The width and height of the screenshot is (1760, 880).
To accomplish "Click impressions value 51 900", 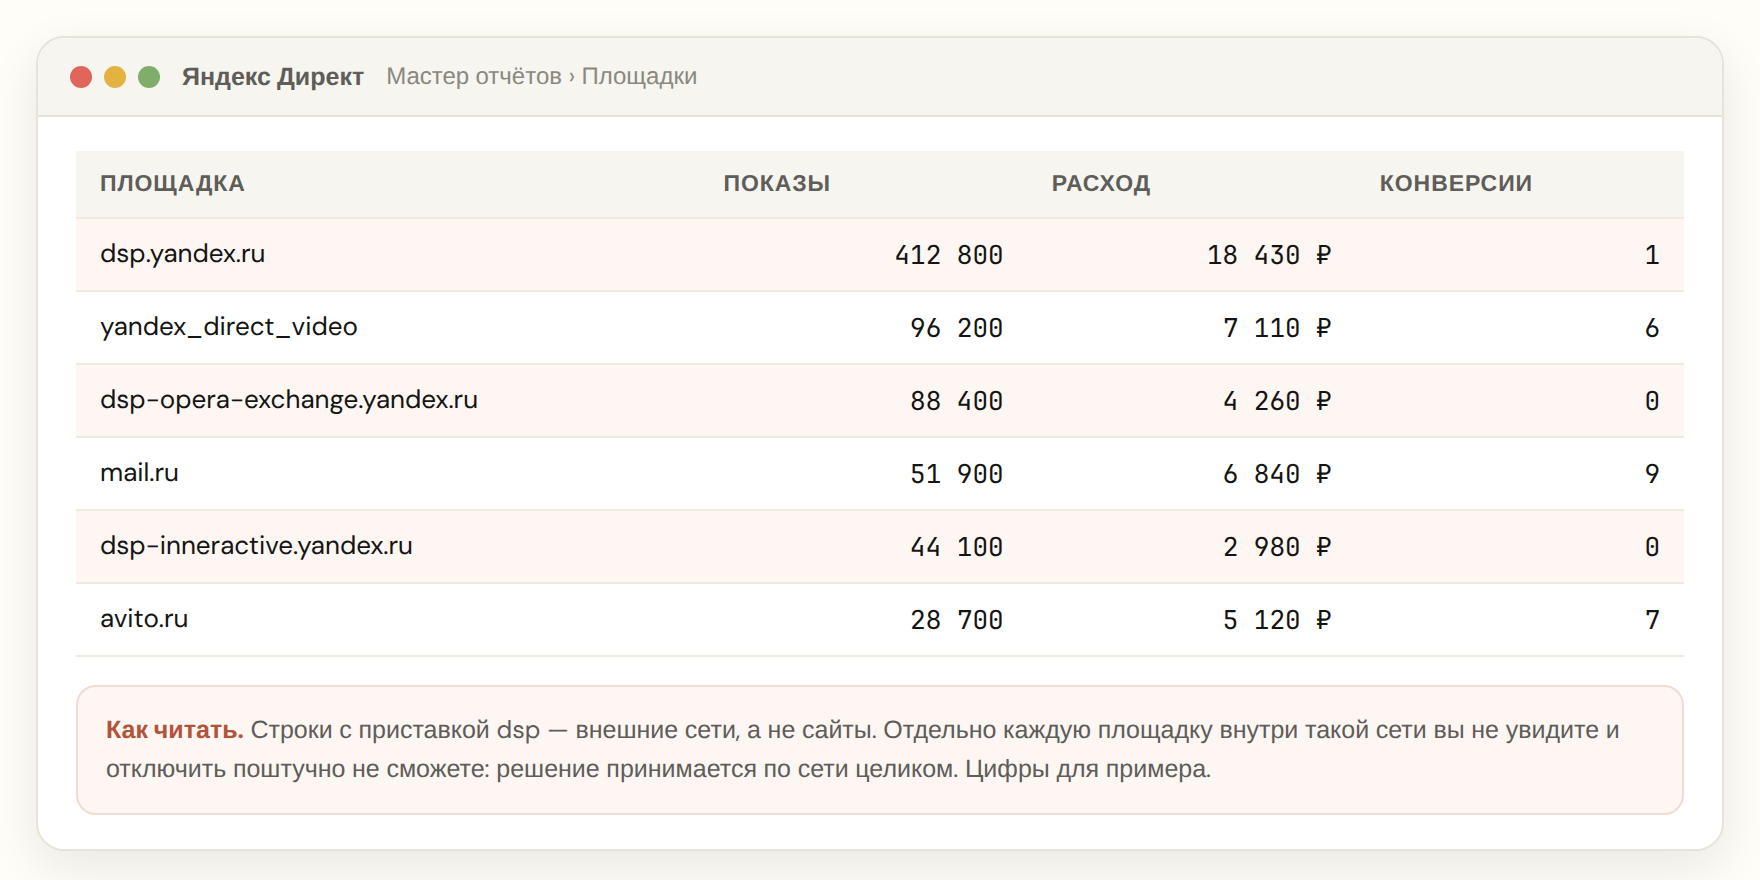I will [956, 474].
